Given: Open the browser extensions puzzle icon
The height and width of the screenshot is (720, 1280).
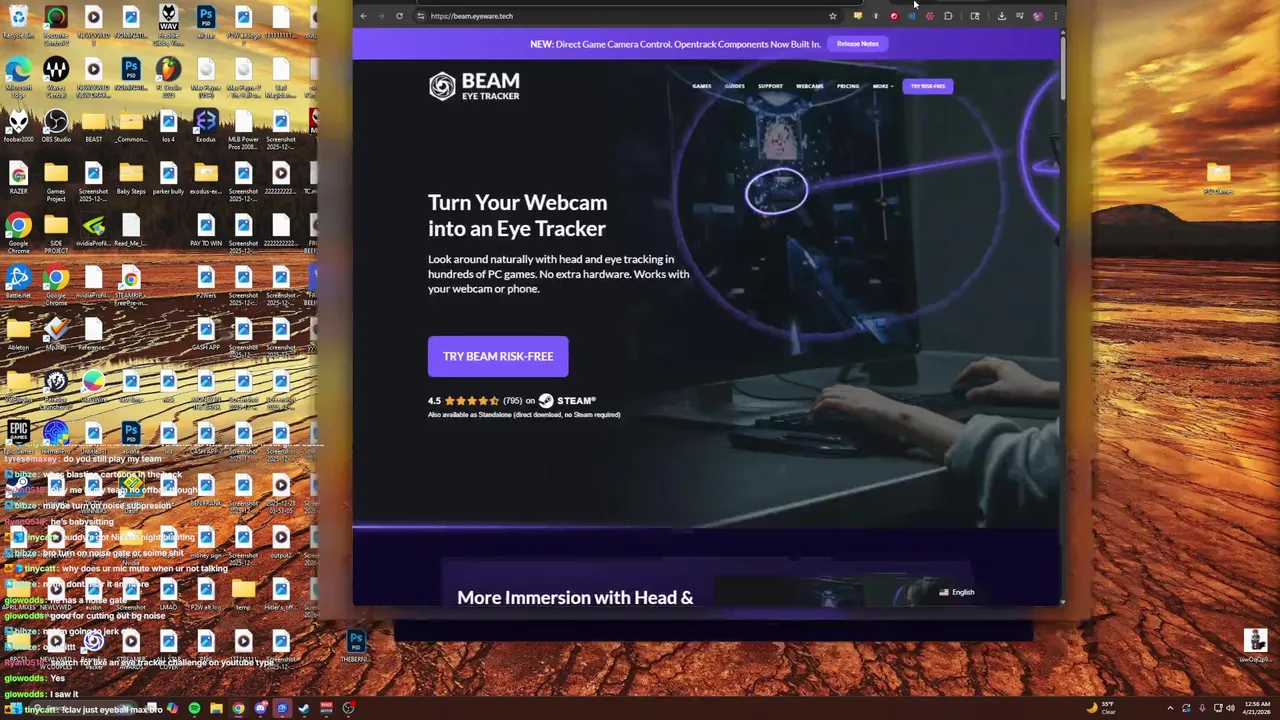Looking at the screenshot, I should pos(948,16).
